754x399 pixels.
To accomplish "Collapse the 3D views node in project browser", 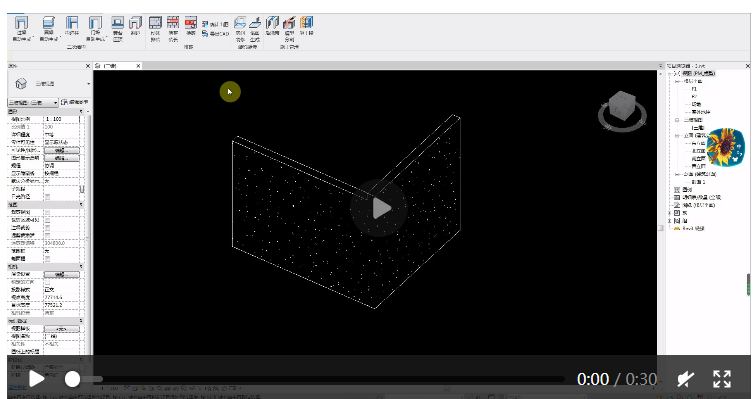I will (677, 120).
